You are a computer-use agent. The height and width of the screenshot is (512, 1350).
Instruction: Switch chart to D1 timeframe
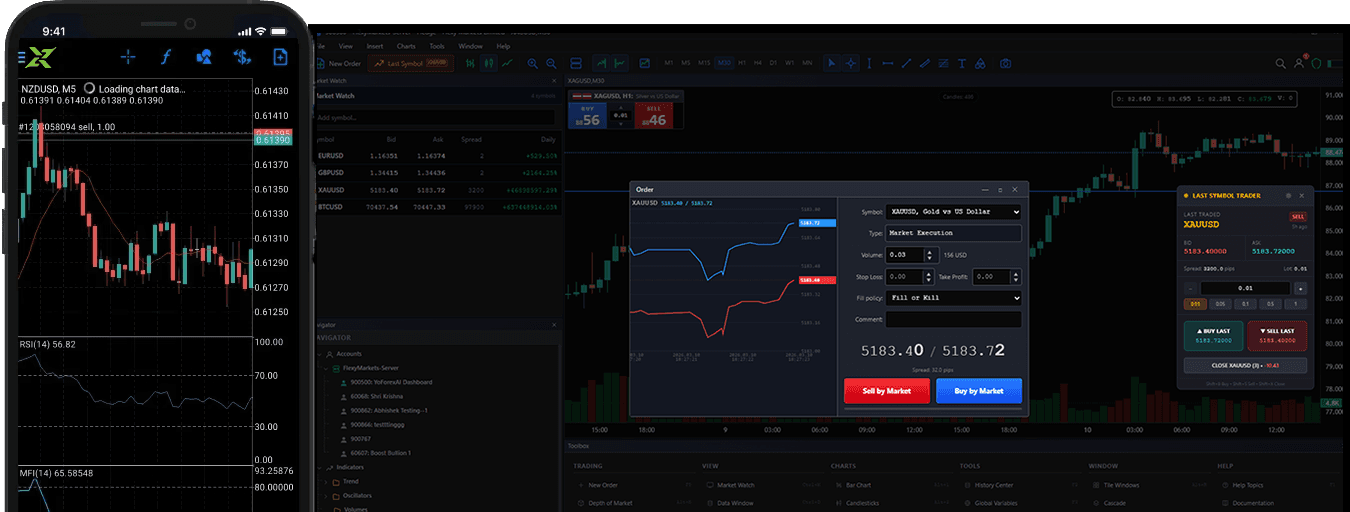tap(773, 63)
